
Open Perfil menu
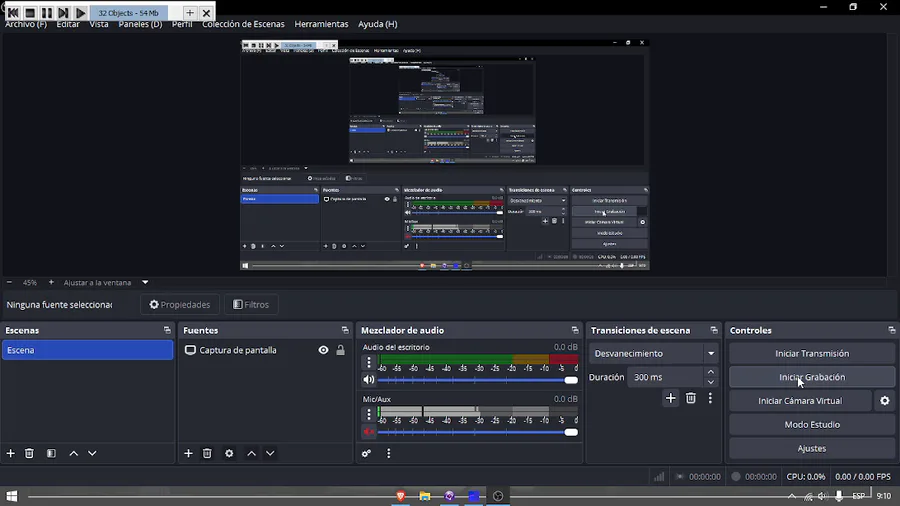click(x=182, y=24)
